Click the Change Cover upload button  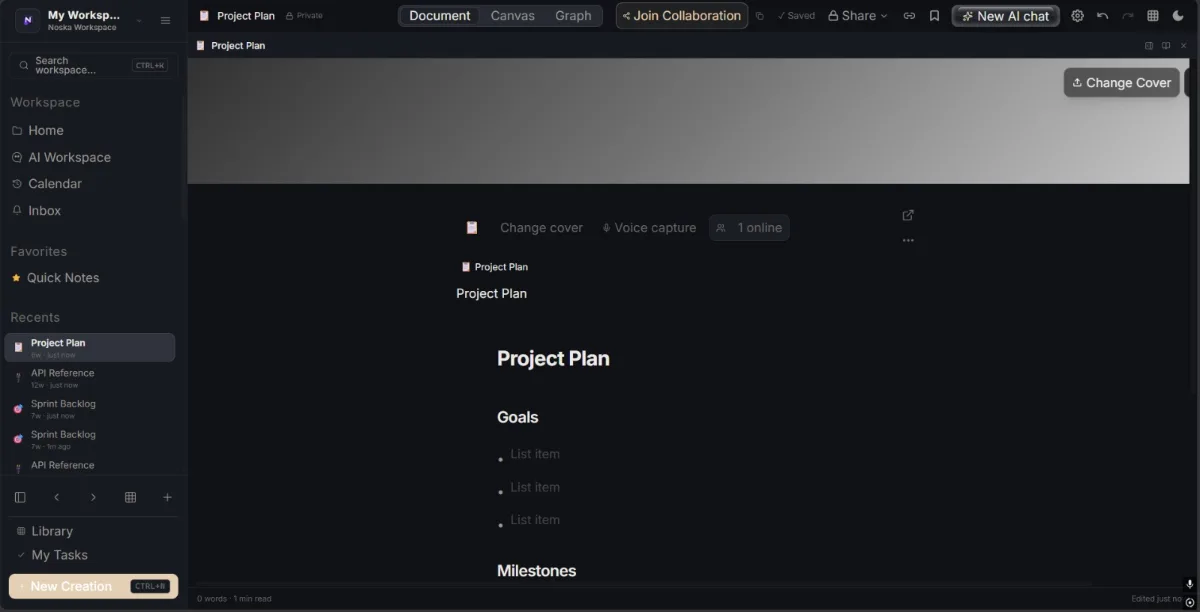tap(1121, 83)
